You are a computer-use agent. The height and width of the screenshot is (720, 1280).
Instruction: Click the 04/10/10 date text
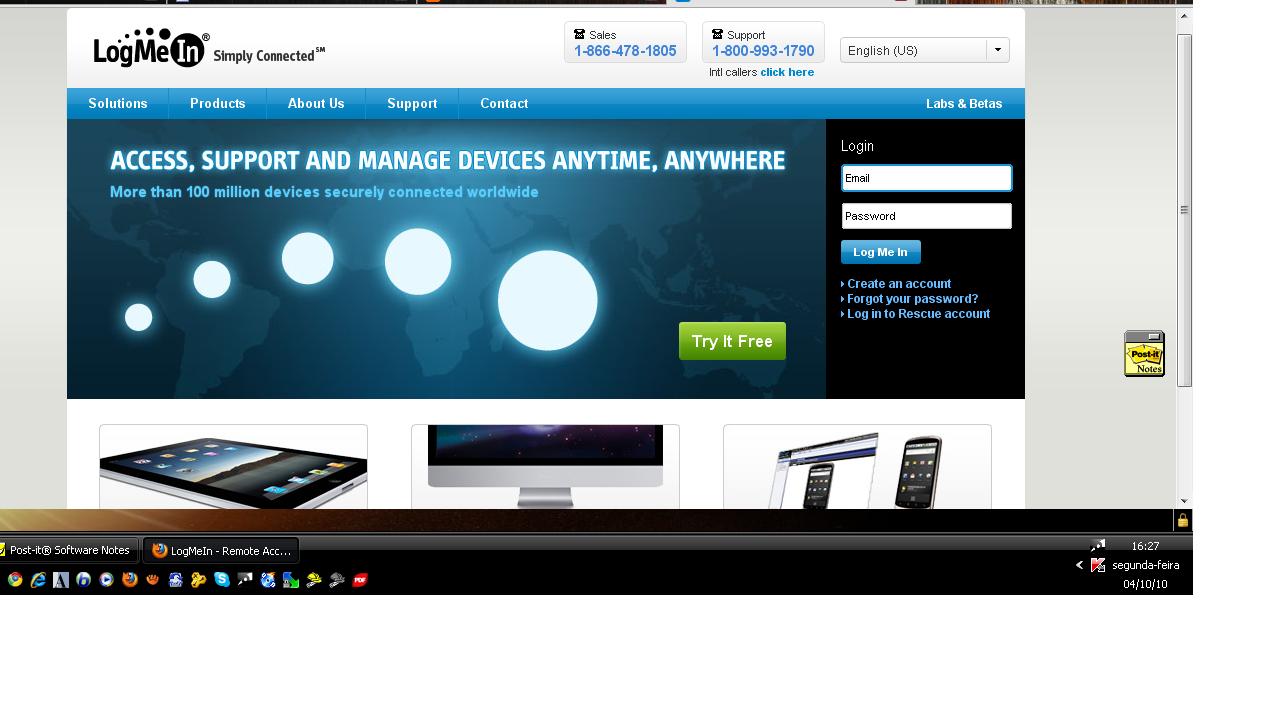tap(1145, 584)
